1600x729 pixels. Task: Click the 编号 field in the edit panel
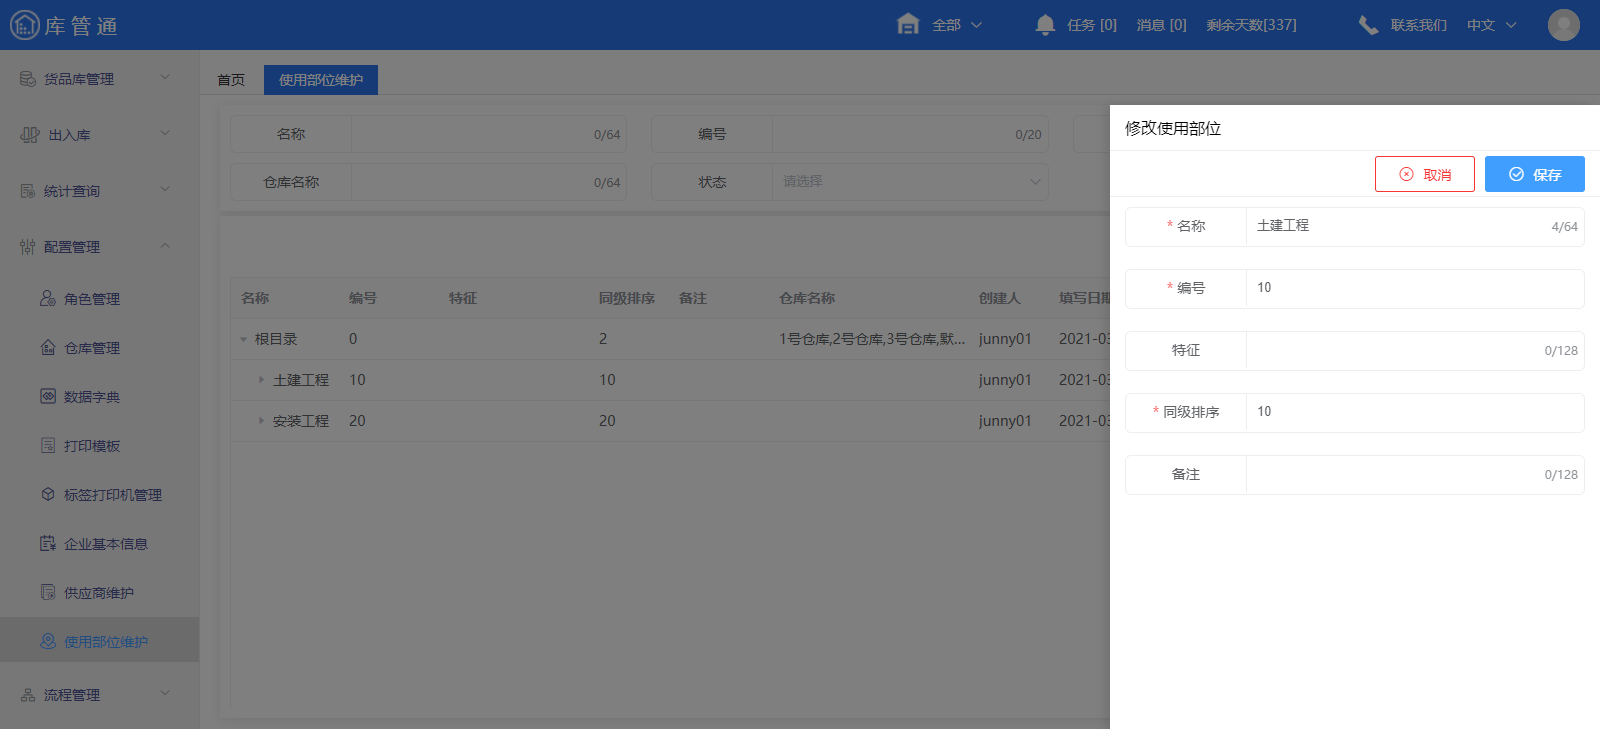[1415, 288]
